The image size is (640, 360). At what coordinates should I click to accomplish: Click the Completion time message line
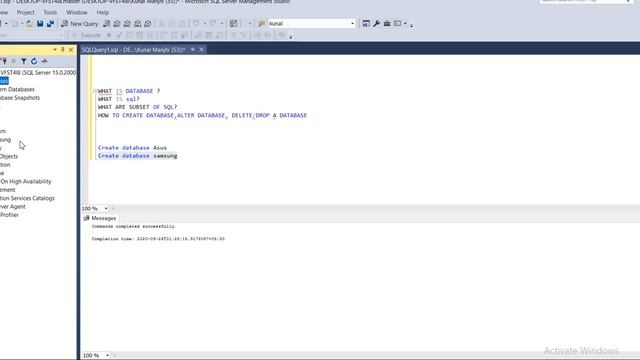click(158, 239)
